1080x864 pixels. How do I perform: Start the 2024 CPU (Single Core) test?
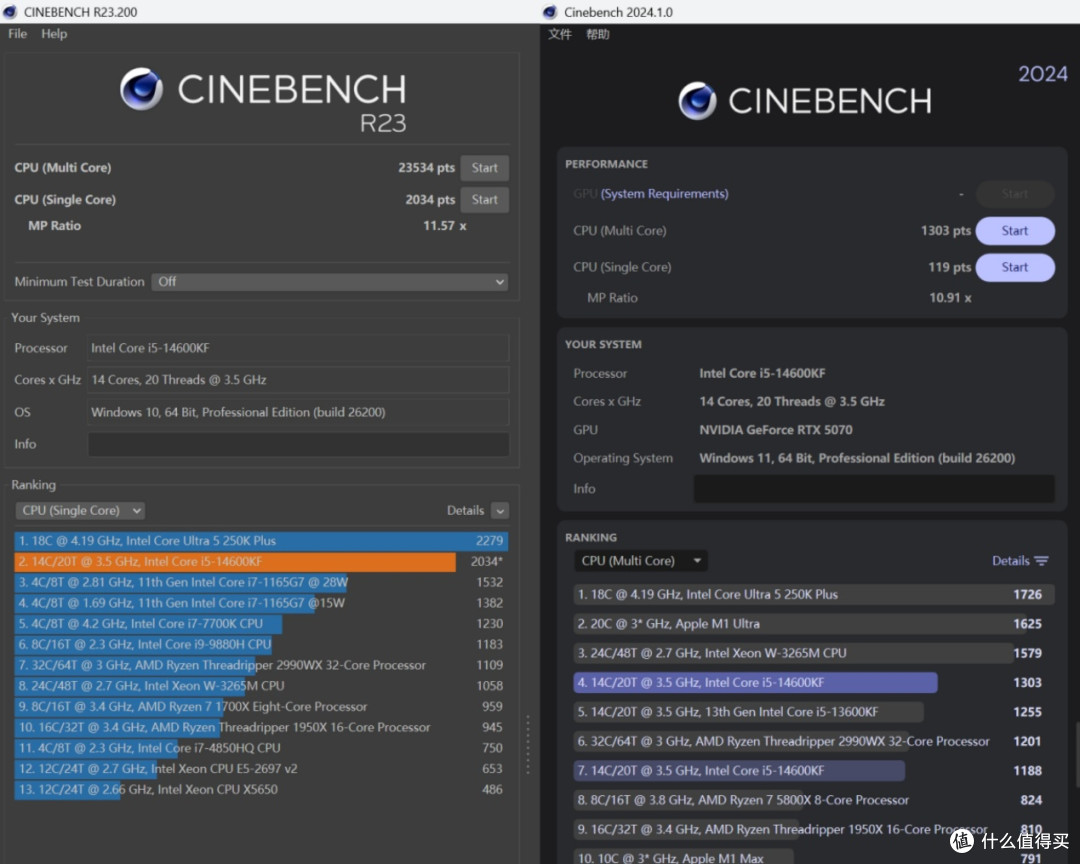pos(1015,267)
